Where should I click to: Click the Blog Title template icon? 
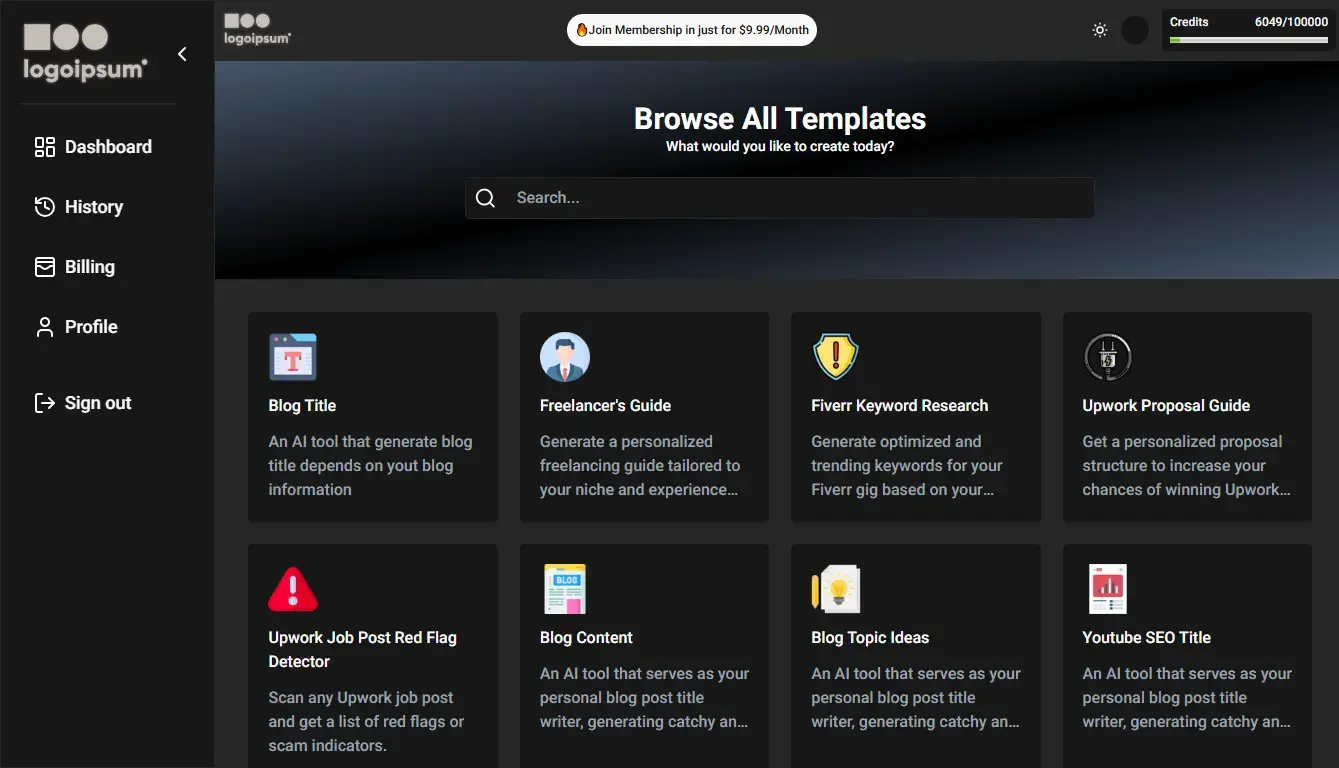(293, 357)
